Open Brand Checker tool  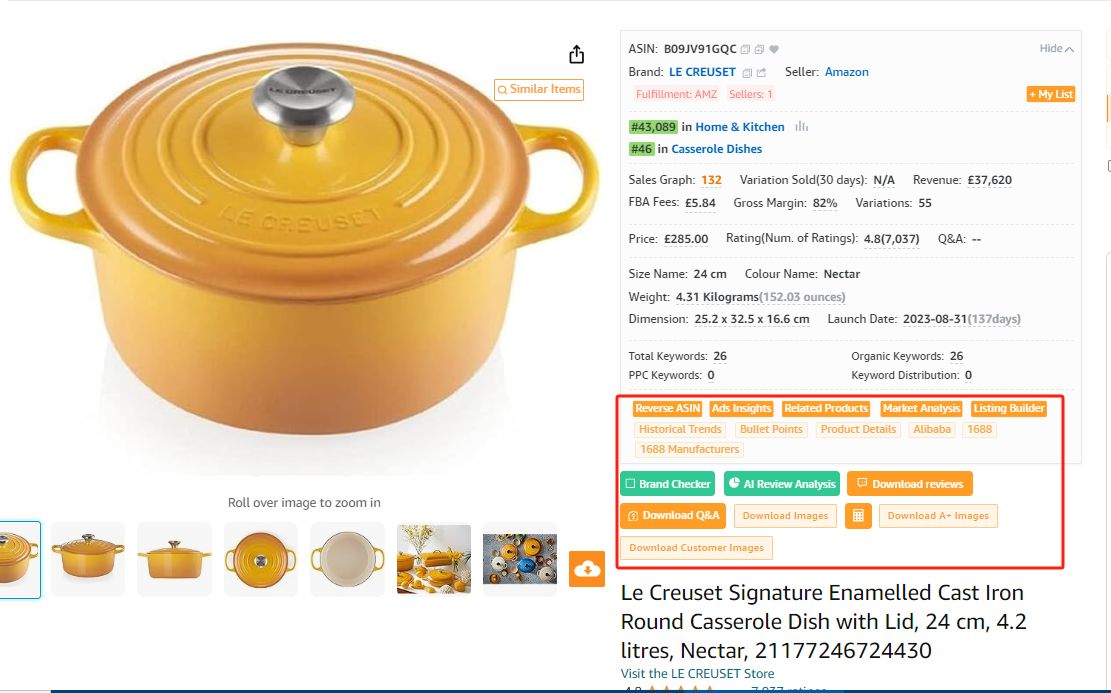667,484
